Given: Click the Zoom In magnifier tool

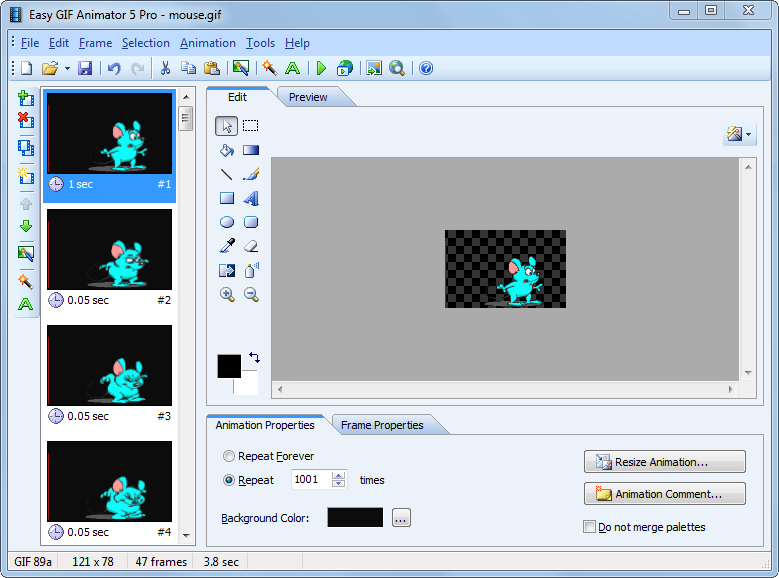Looking at the screenshot, I should (x=227, y=294).
